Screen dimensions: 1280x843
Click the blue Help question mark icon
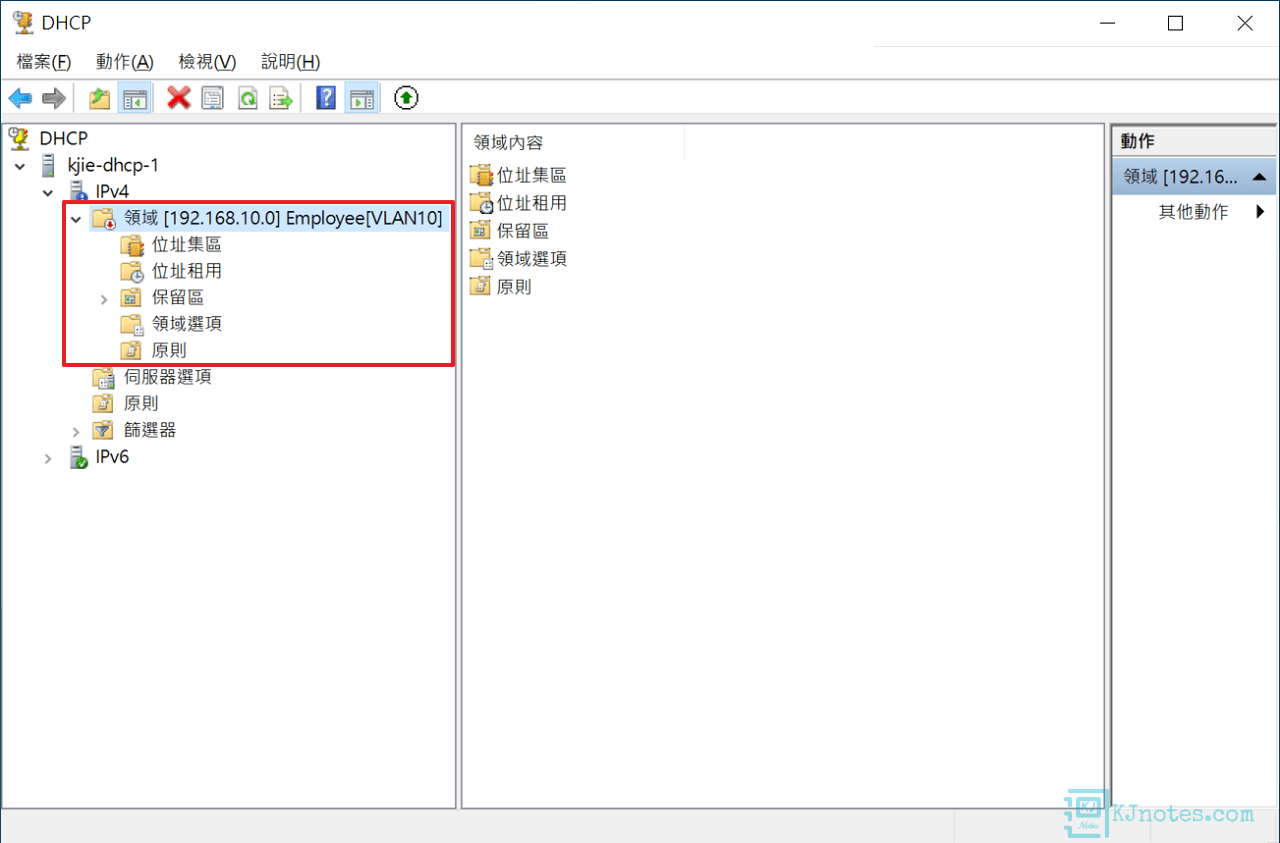(x=326, y=98)
